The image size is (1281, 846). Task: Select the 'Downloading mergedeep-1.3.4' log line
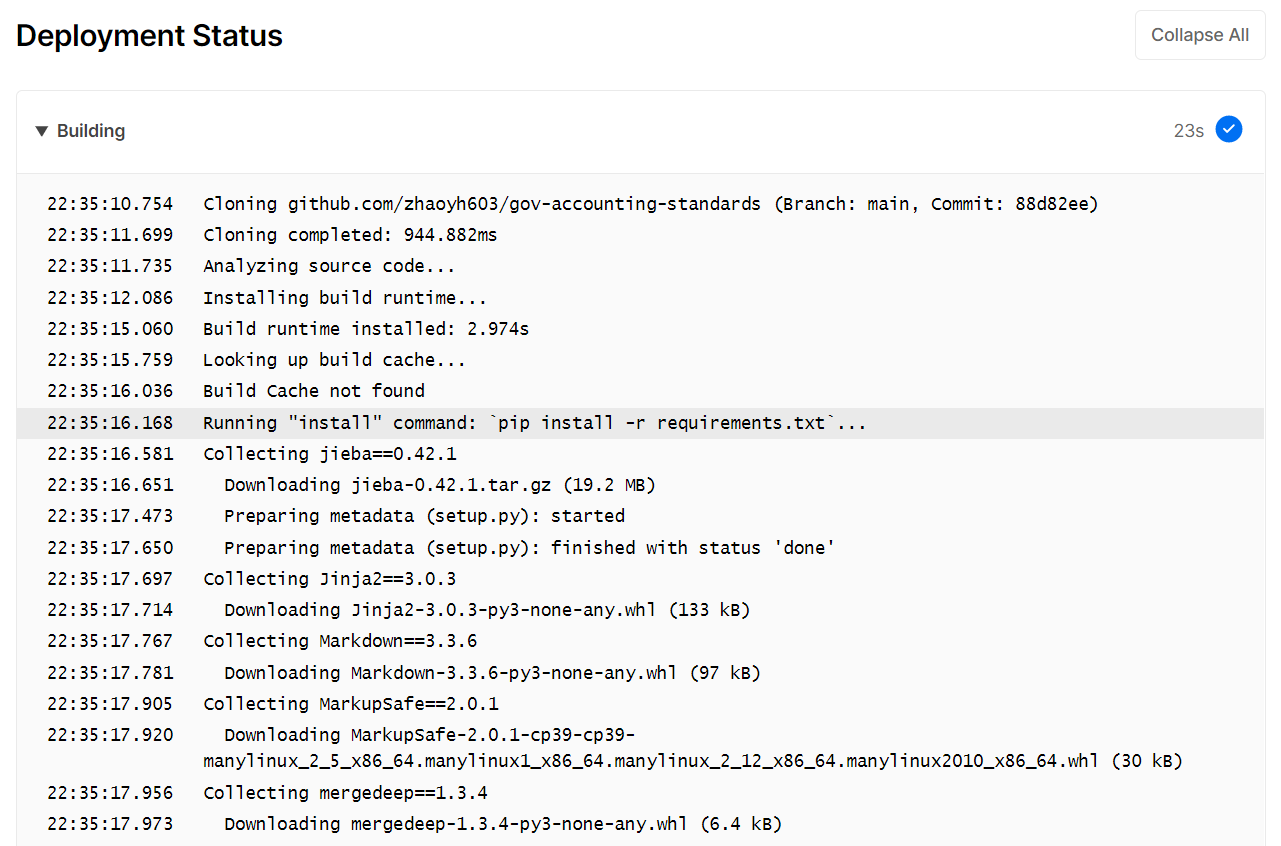click(502, 824)
